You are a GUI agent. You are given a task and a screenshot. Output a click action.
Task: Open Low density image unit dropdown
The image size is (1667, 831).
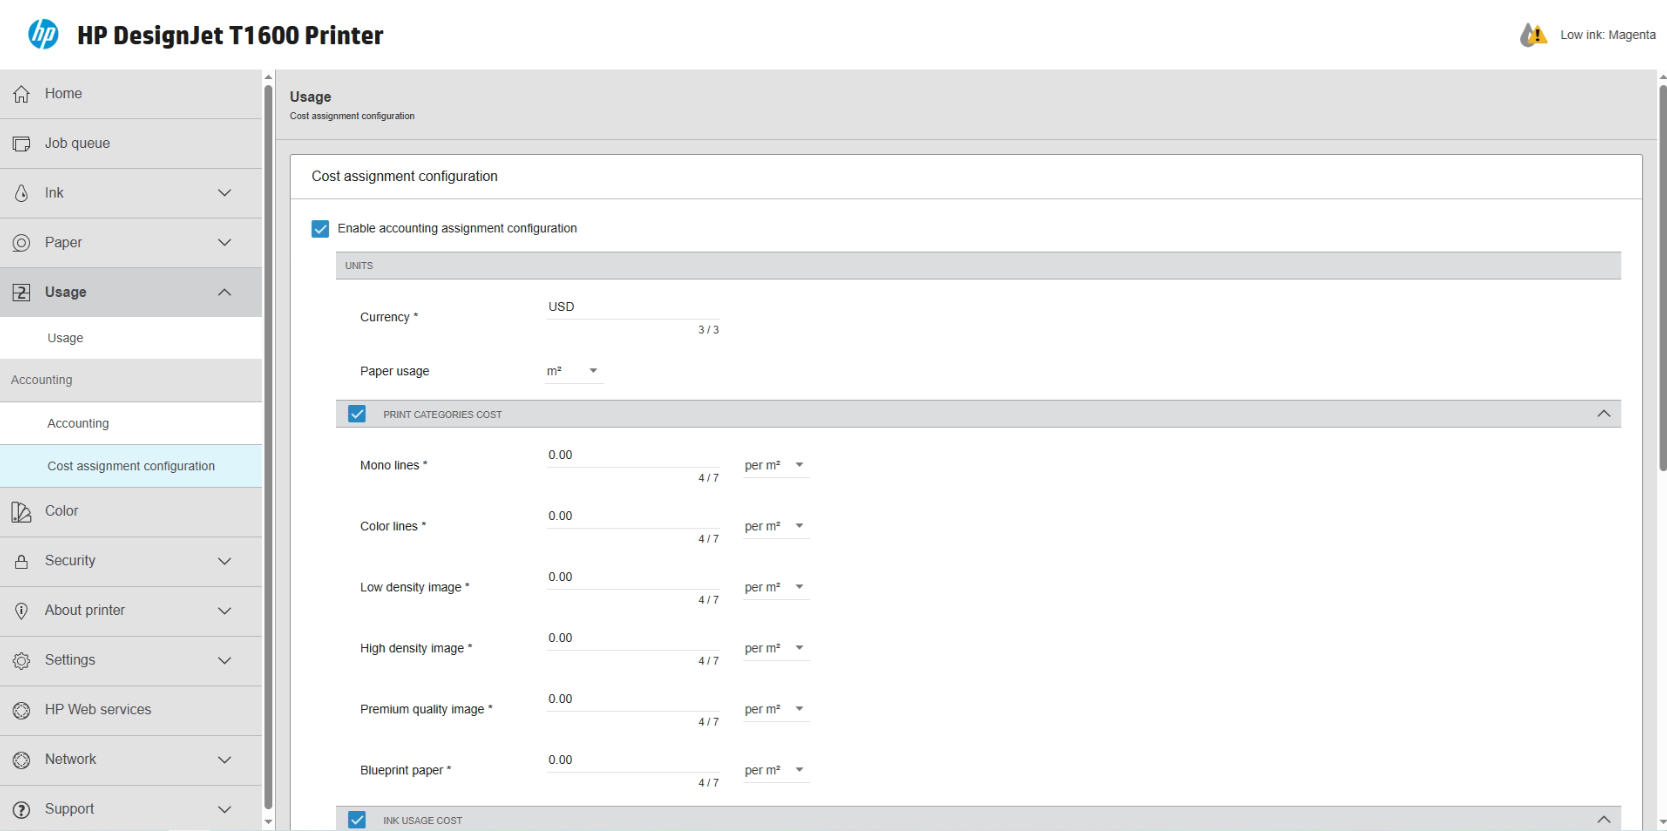[776, 588]
